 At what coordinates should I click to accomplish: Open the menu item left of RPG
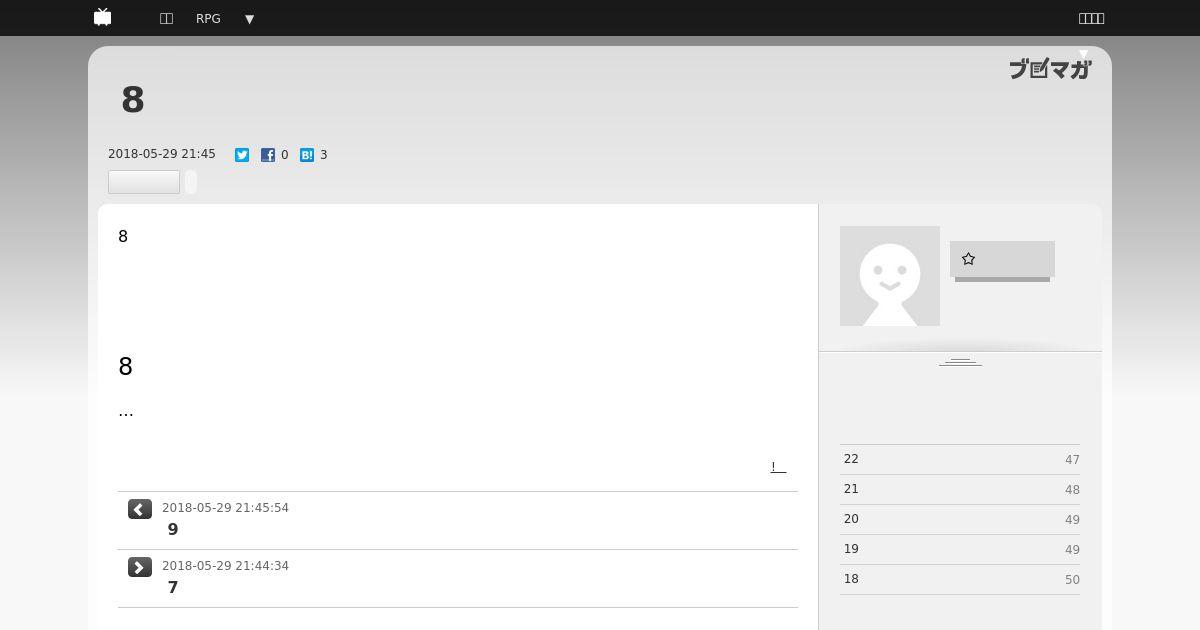tap(166, 18)
